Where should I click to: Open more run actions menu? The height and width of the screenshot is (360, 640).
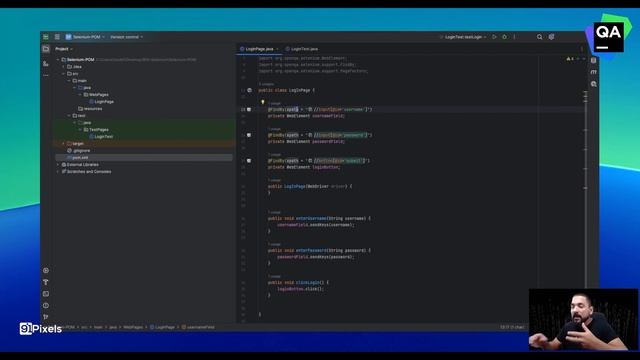pyautogui.click(x=514, y=37)
